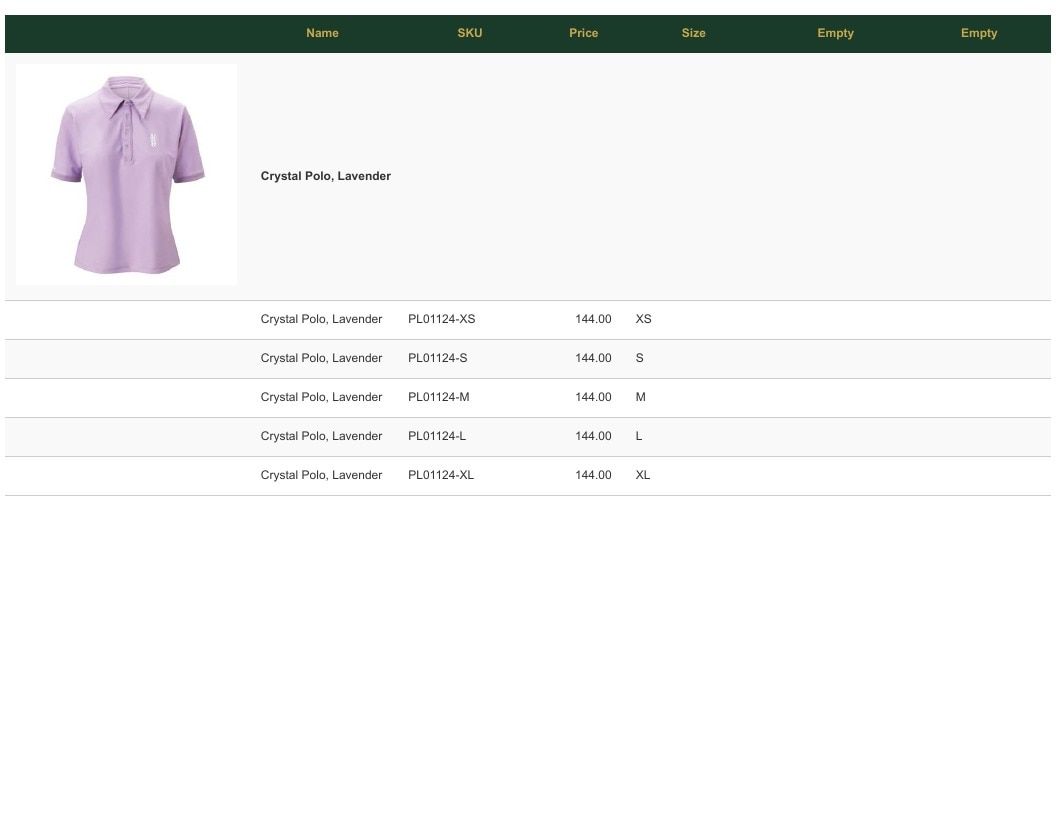Select SKU PL01124-M cell
Viewport: 1056px width, 816px height.
click(x=438, y=397)
